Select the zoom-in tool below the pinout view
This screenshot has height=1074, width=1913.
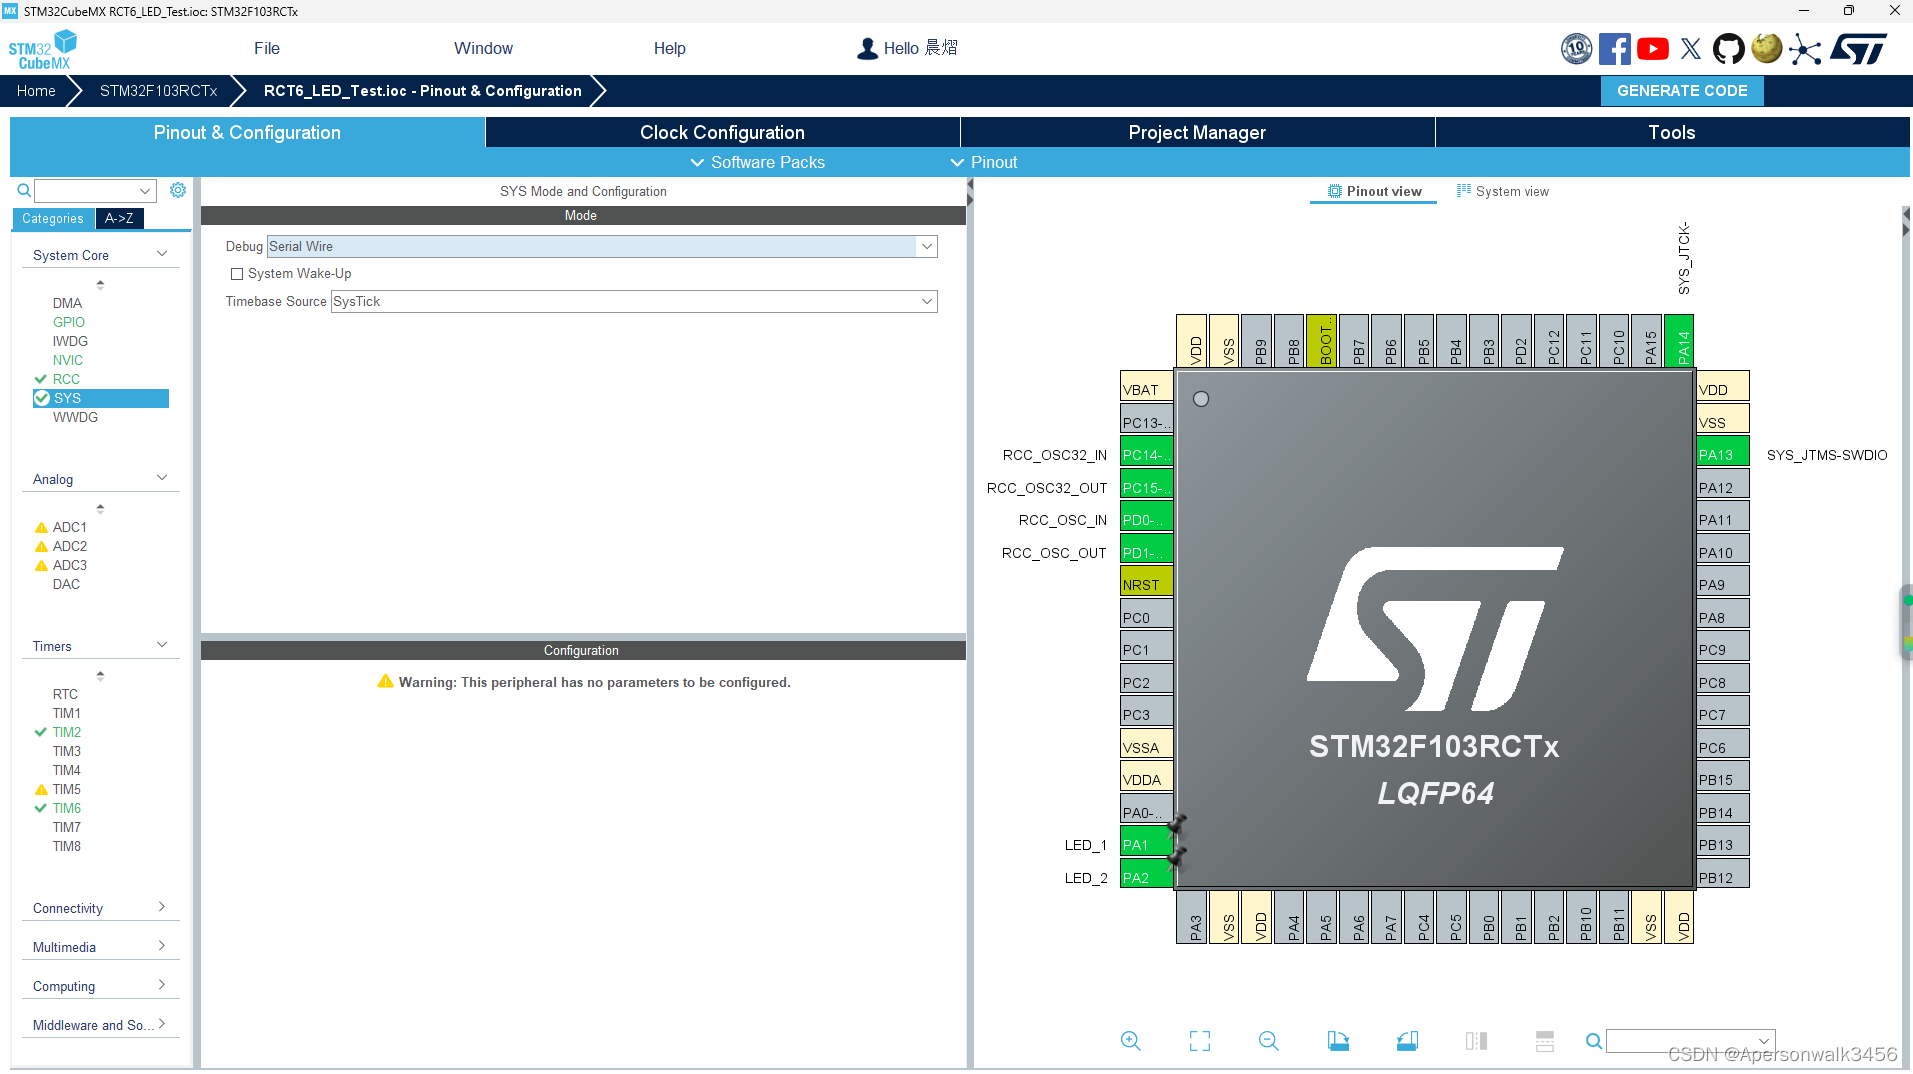[1130, 1040]
